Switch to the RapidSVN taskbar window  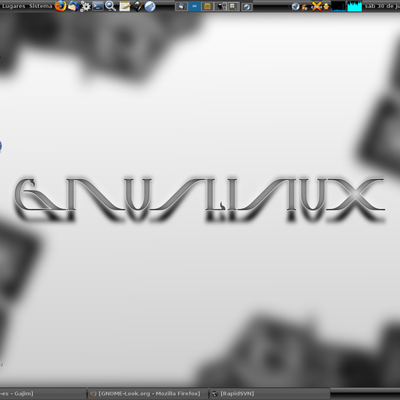[270, 394]
